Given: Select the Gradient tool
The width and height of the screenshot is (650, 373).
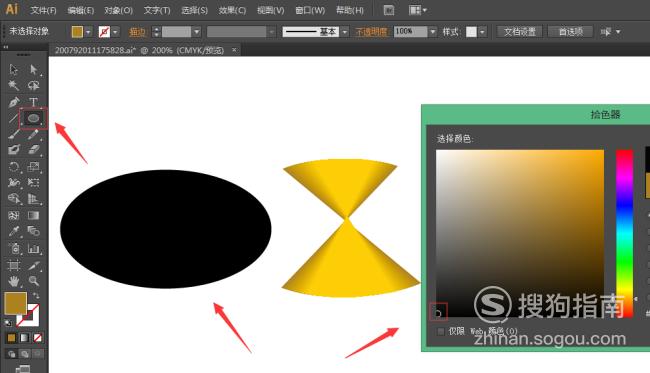Looking at the screenshot, I should [x=34, y=216].
